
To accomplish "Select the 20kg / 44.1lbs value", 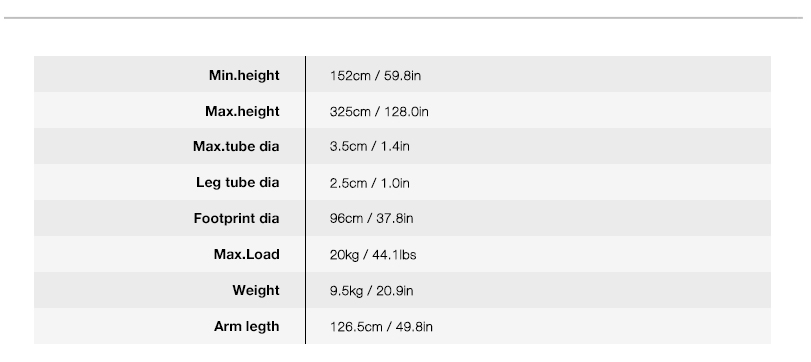I will 373,255.
